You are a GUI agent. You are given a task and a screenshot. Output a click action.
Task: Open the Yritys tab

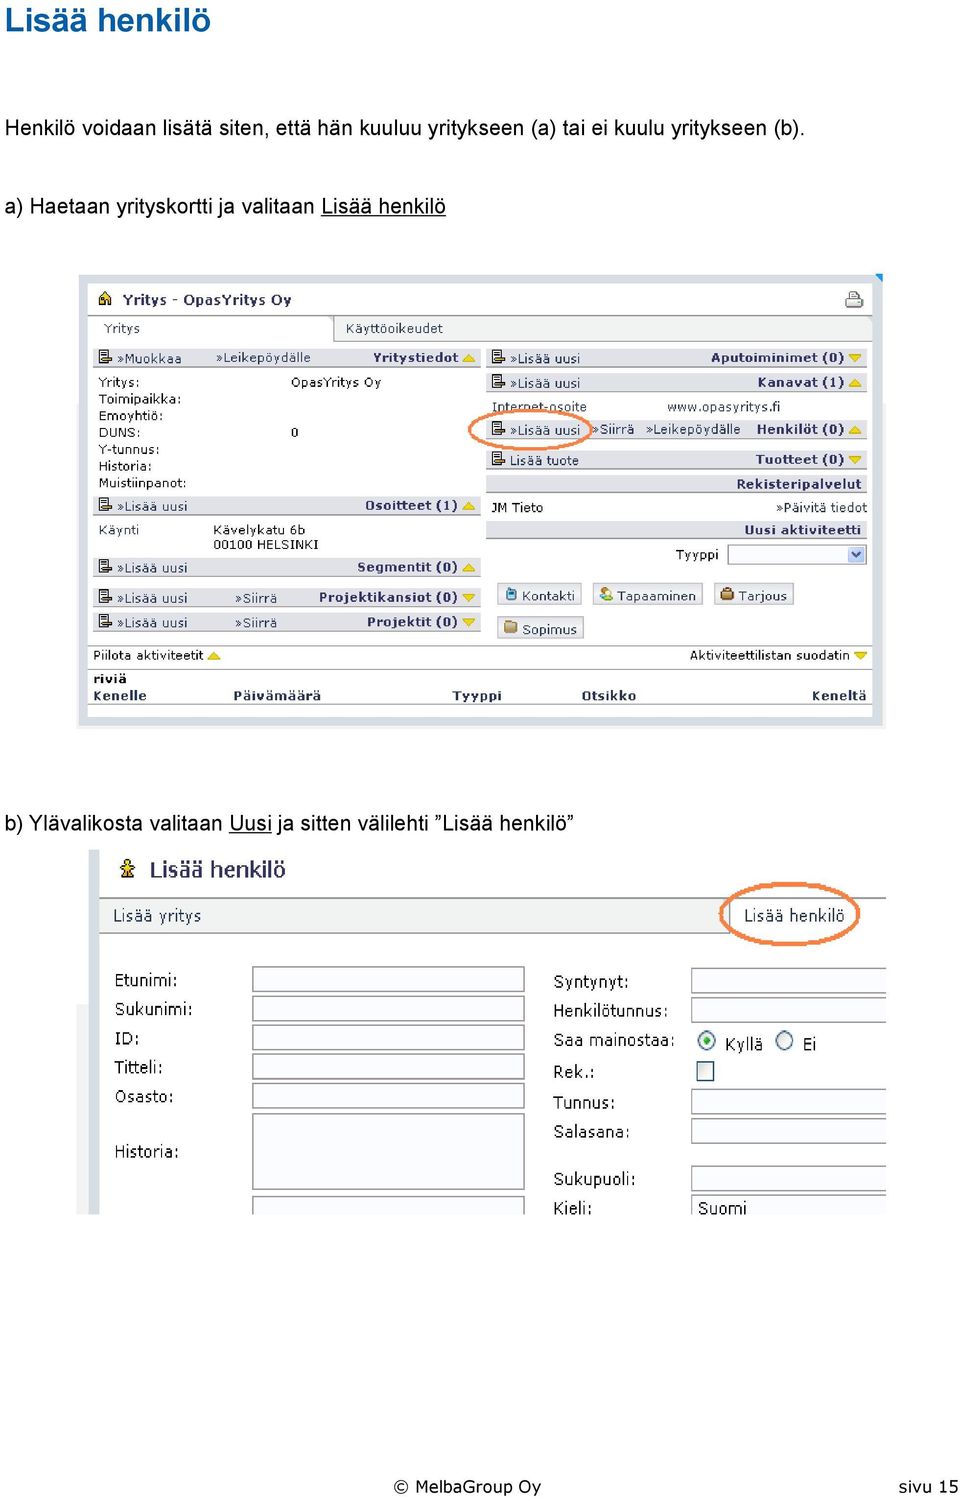(122, 328)
